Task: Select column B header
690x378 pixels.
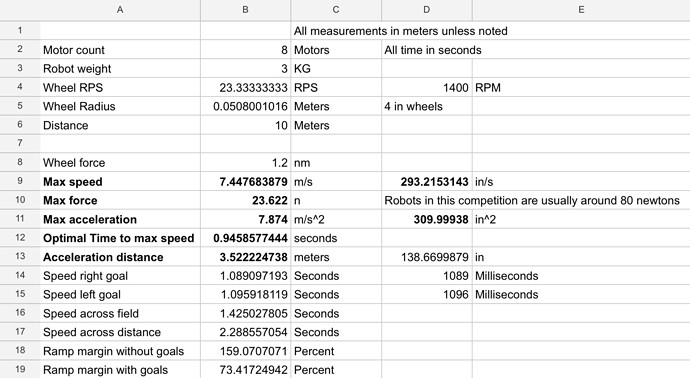Action: [246, 10]
